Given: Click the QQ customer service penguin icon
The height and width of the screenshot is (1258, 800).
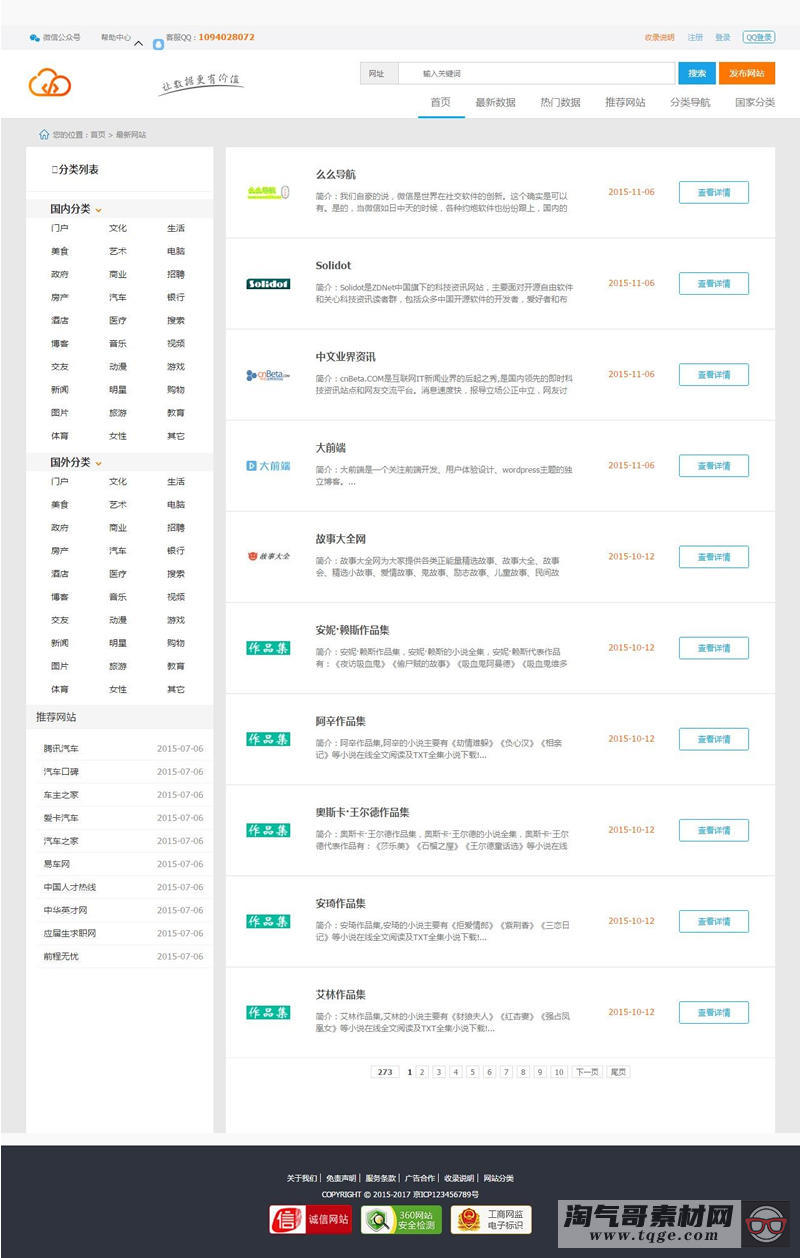Looking at the screenshot, I should coord(158,44).
